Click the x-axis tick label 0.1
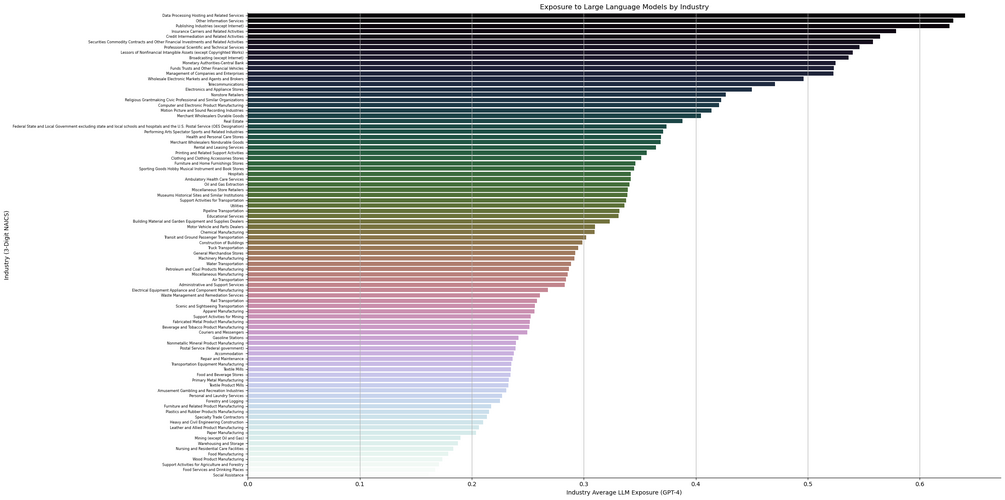The image size is (1005, 500). 360,484
